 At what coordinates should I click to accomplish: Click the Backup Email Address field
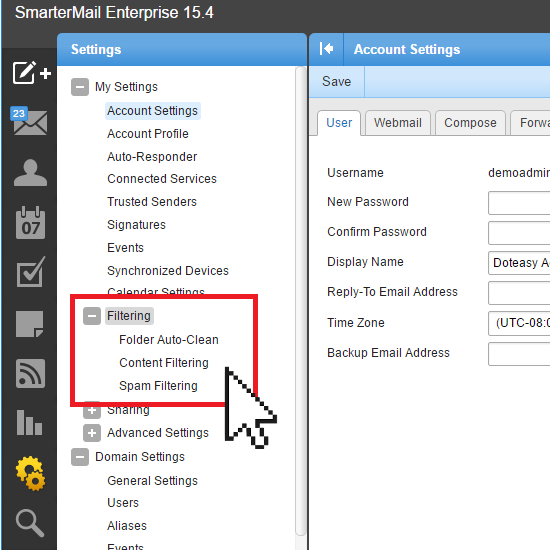(x=519, y=354)
